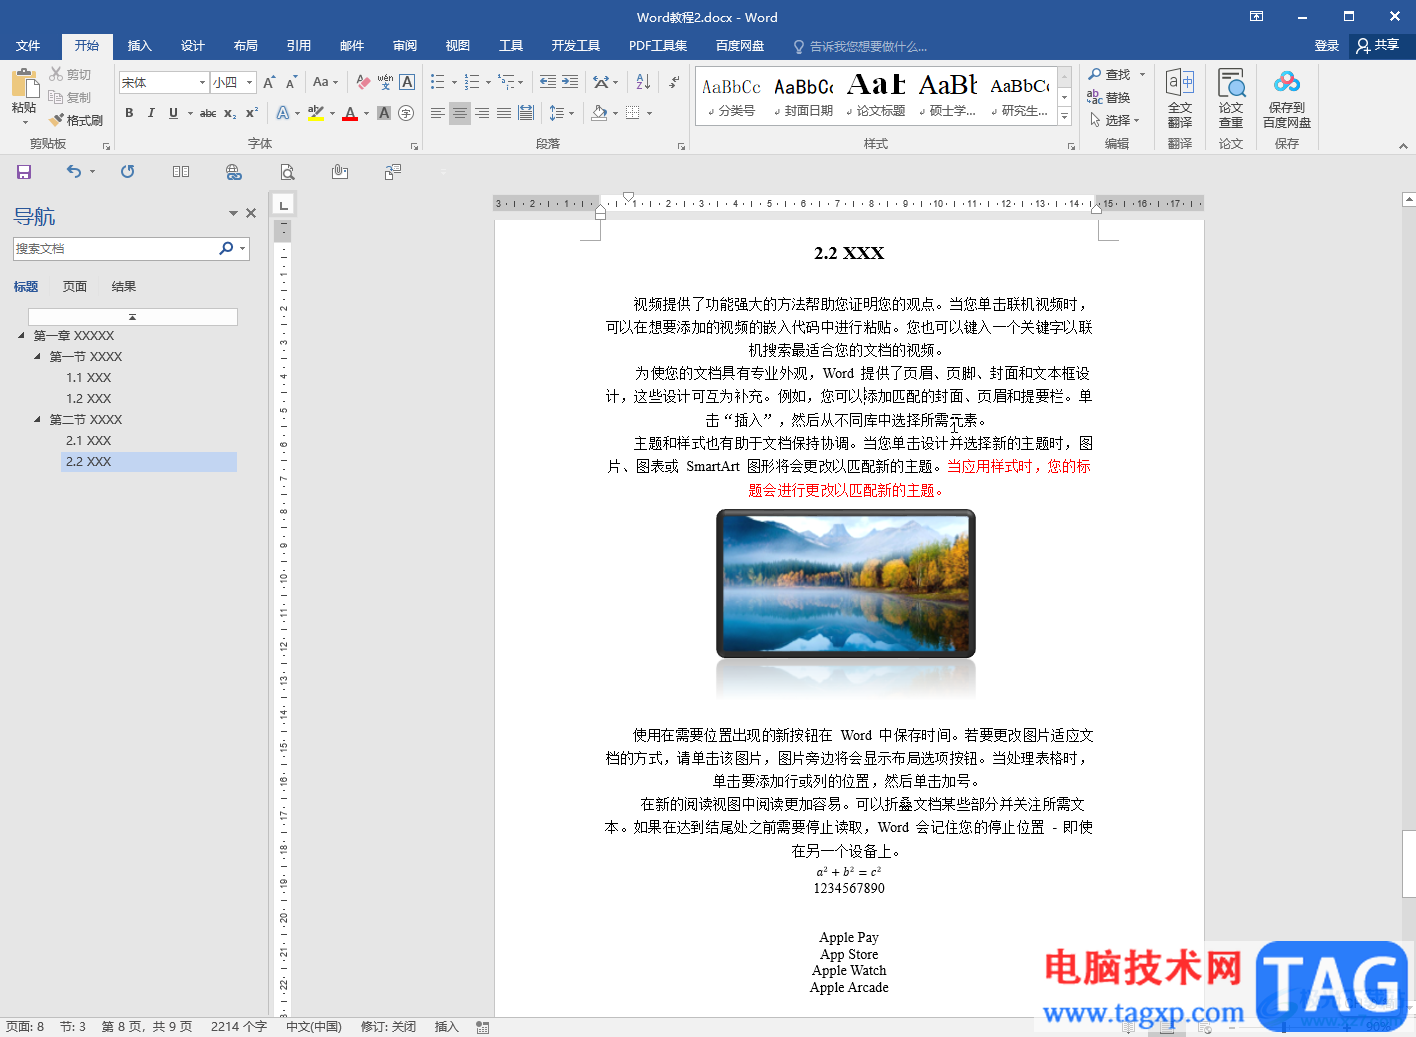Click the paragraph shading paint bucket
The image size is (1416, 1037).
[x=599, y=113]
